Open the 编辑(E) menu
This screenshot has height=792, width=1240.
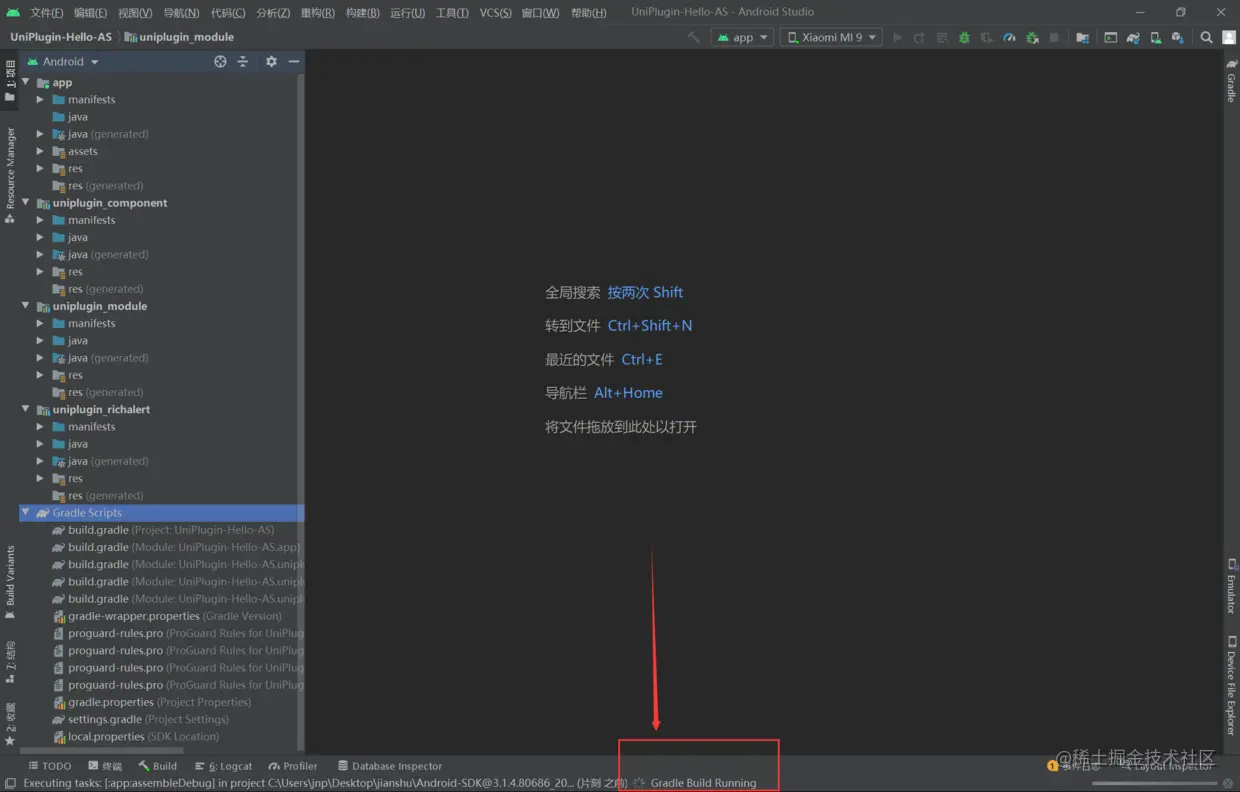(90, 12)
